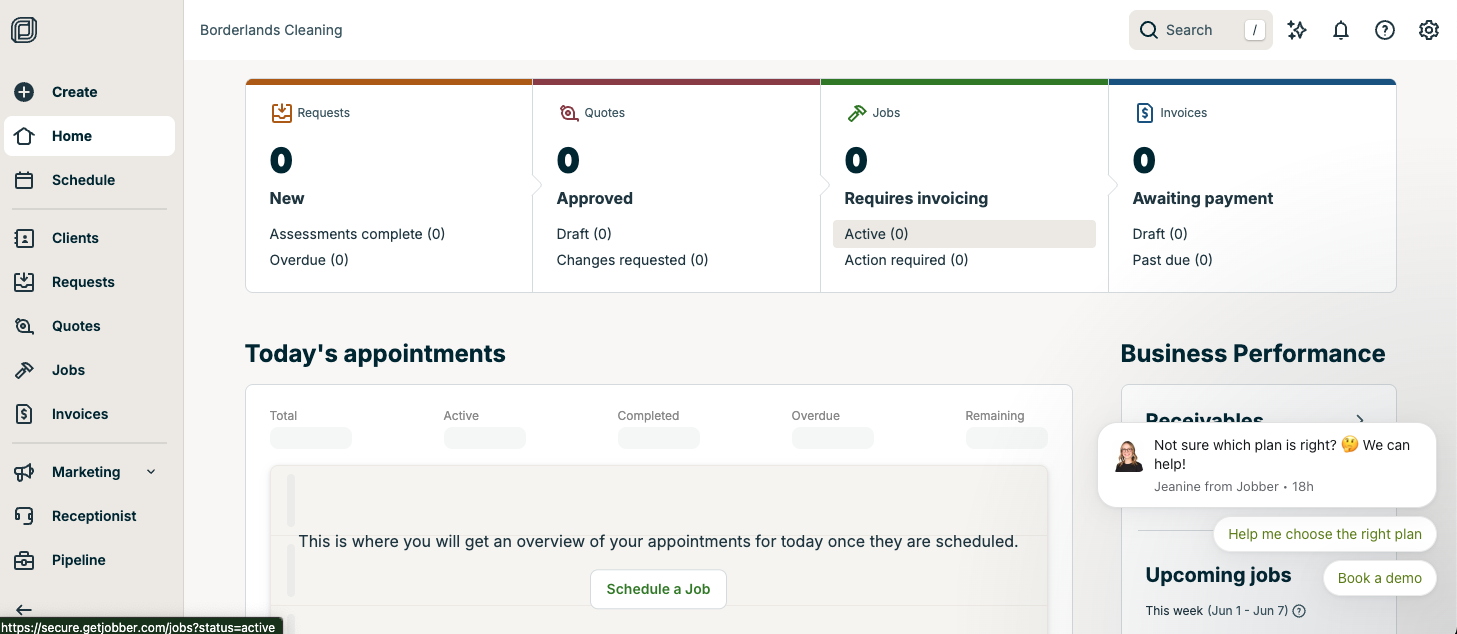This screenshot has height=634, width=1457.
Task: Select Jobs label in the sidebar
Action: (68, 370)
